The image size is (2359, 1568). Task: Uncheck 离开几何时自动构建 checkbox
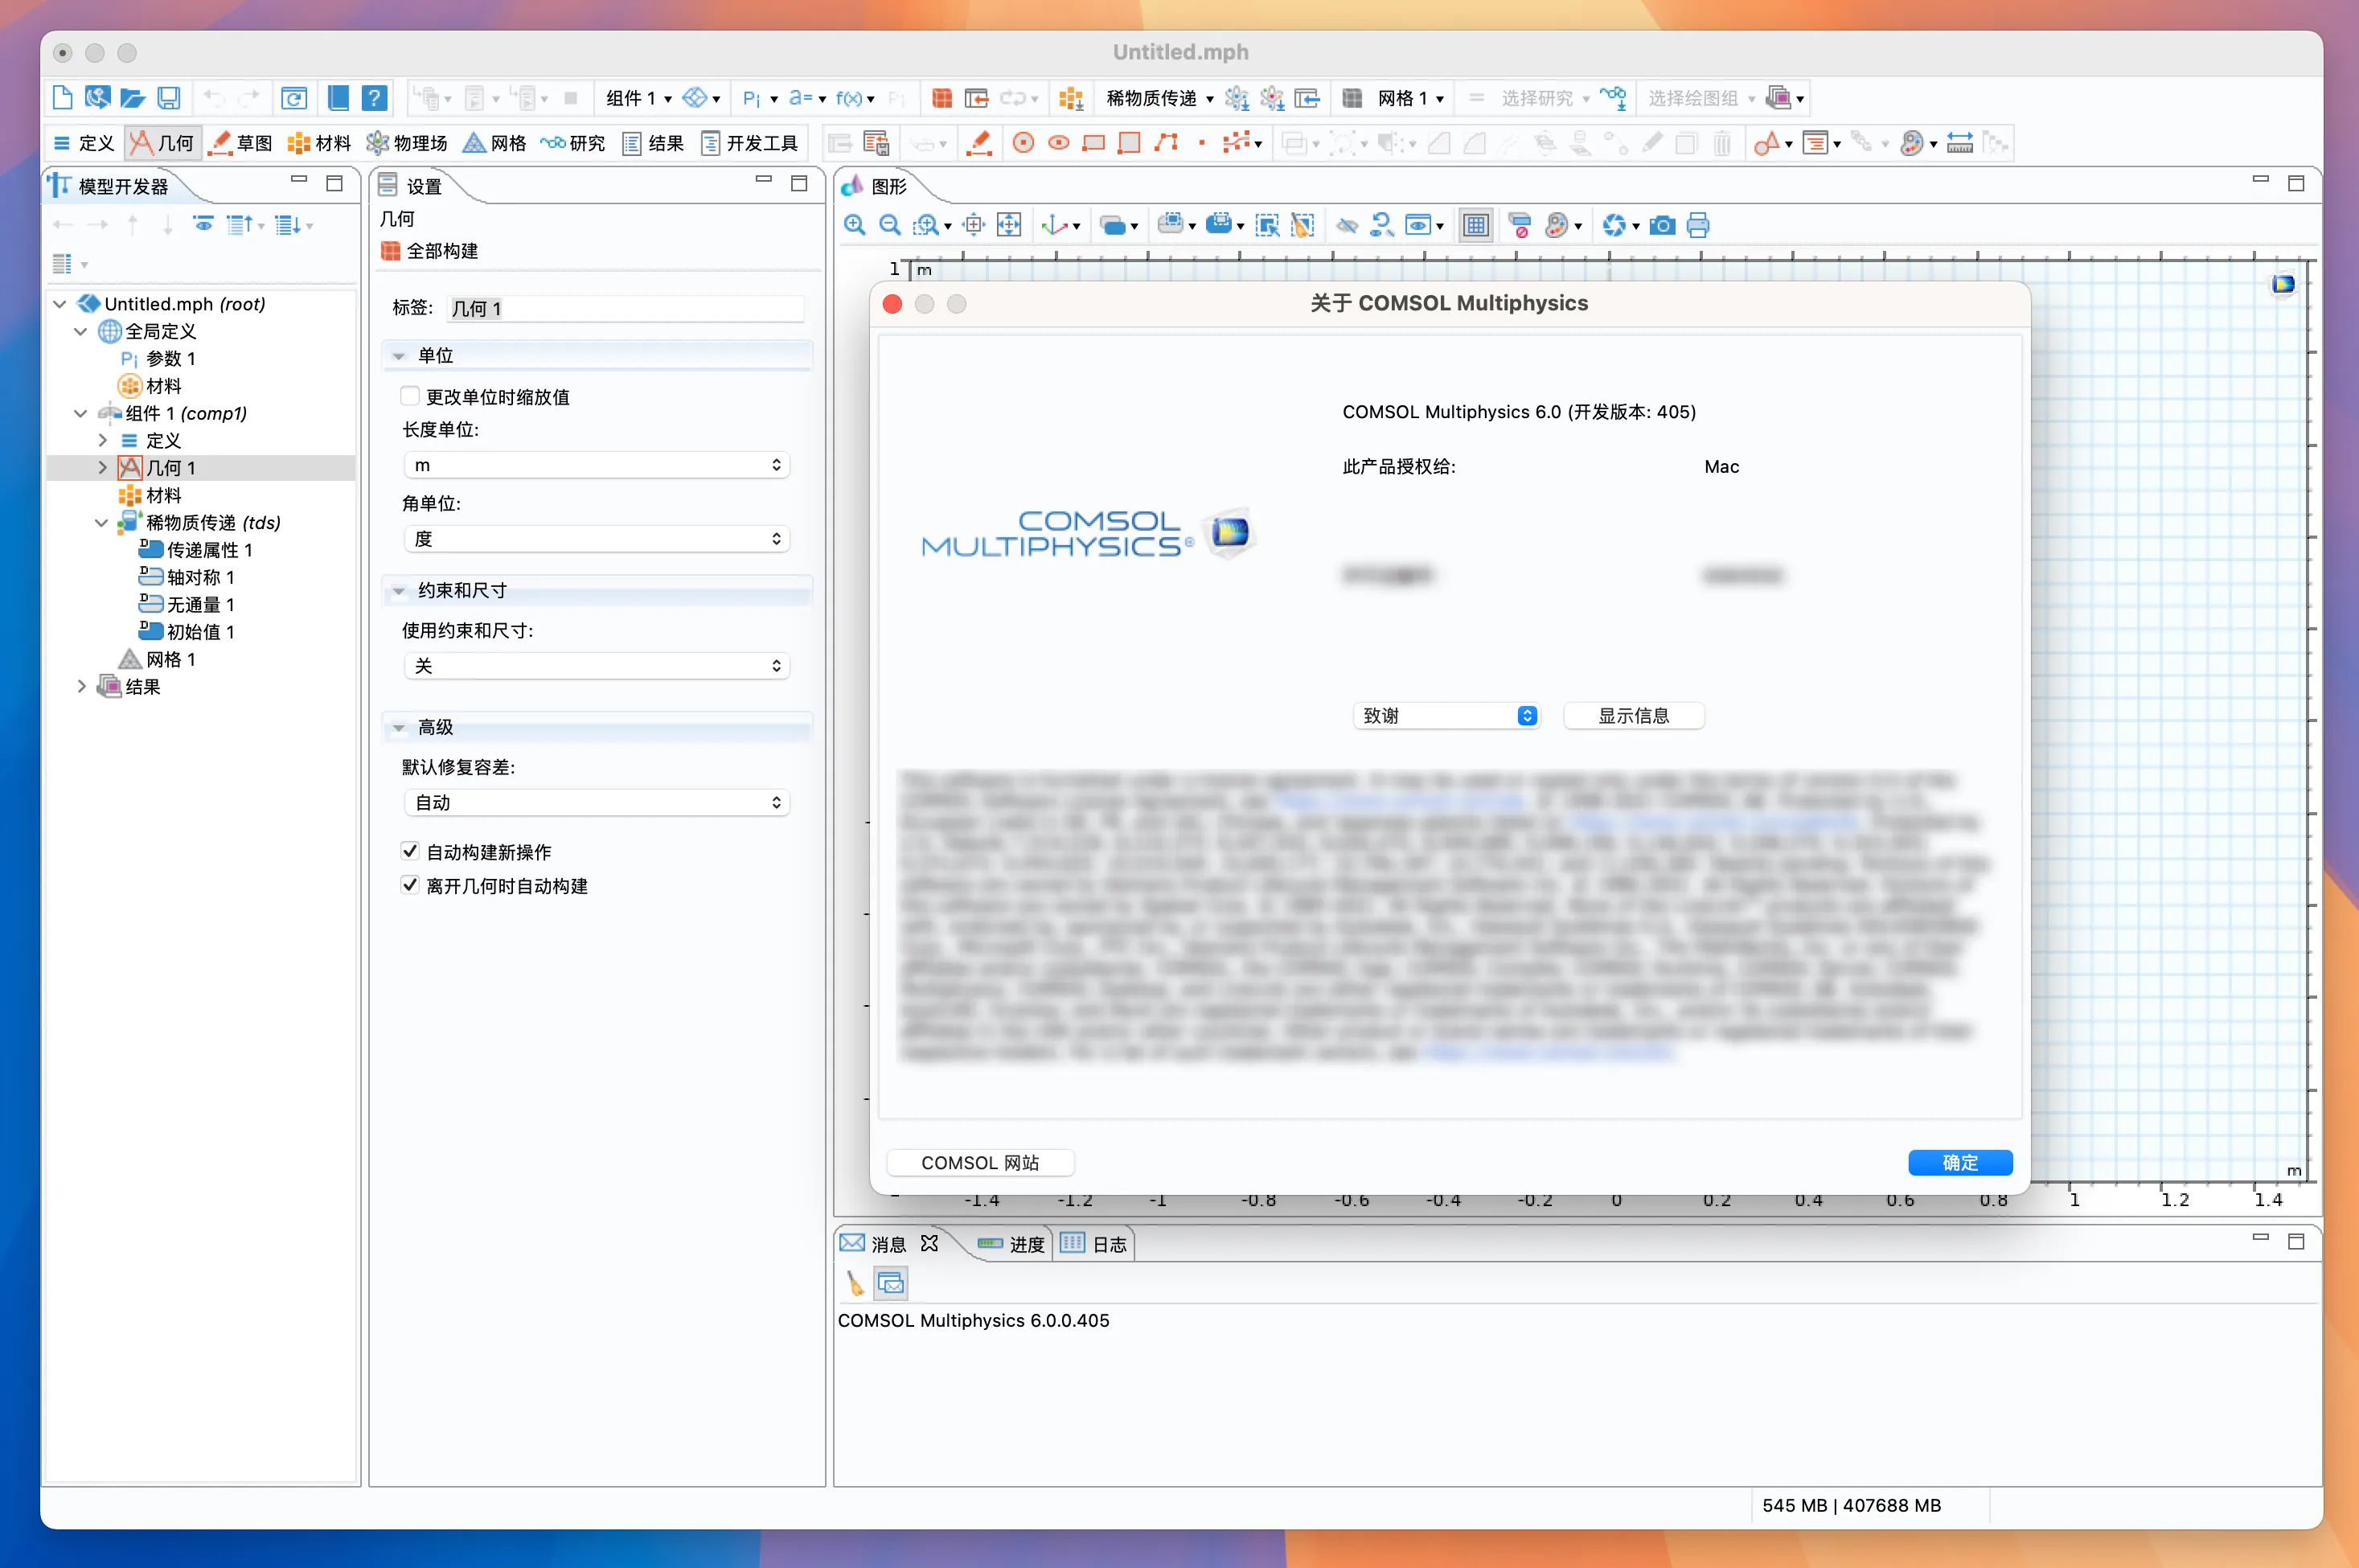tap(409, 885)
